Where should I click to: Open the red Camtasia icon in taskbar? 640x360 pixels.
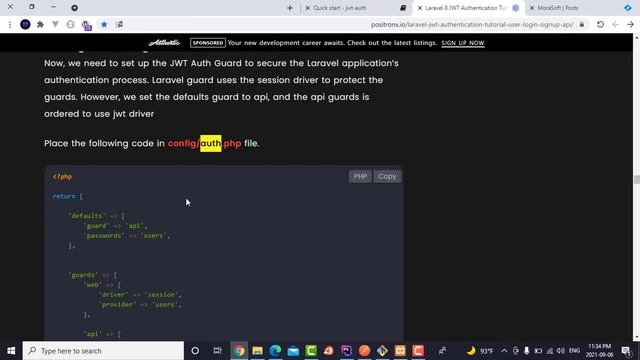[418, 351]
